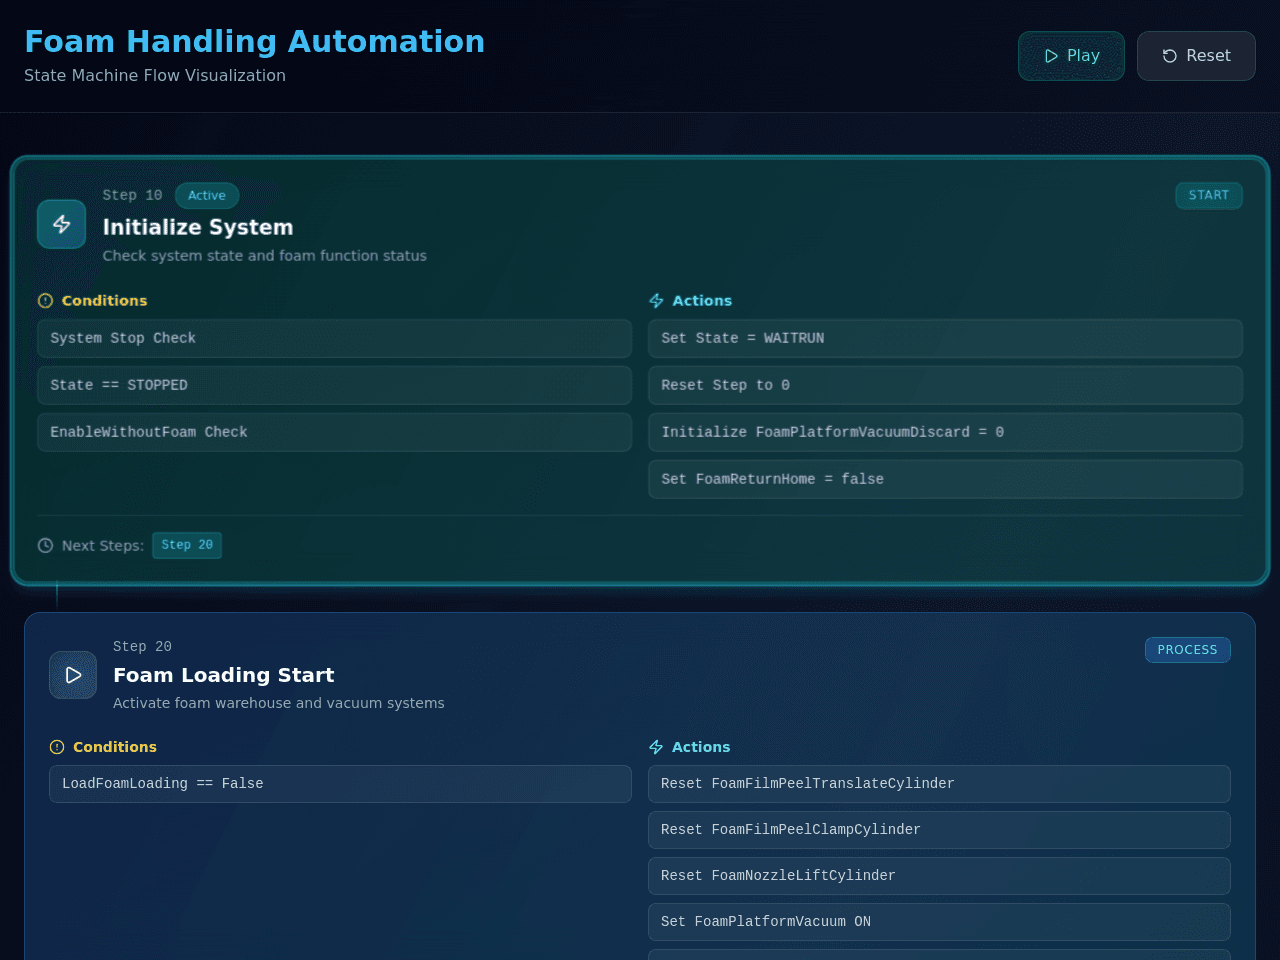1280x960 pixels.
Task: Select Initialize FoamPlatformVacuumDiscard = 0 action
Action: (945, 432)
